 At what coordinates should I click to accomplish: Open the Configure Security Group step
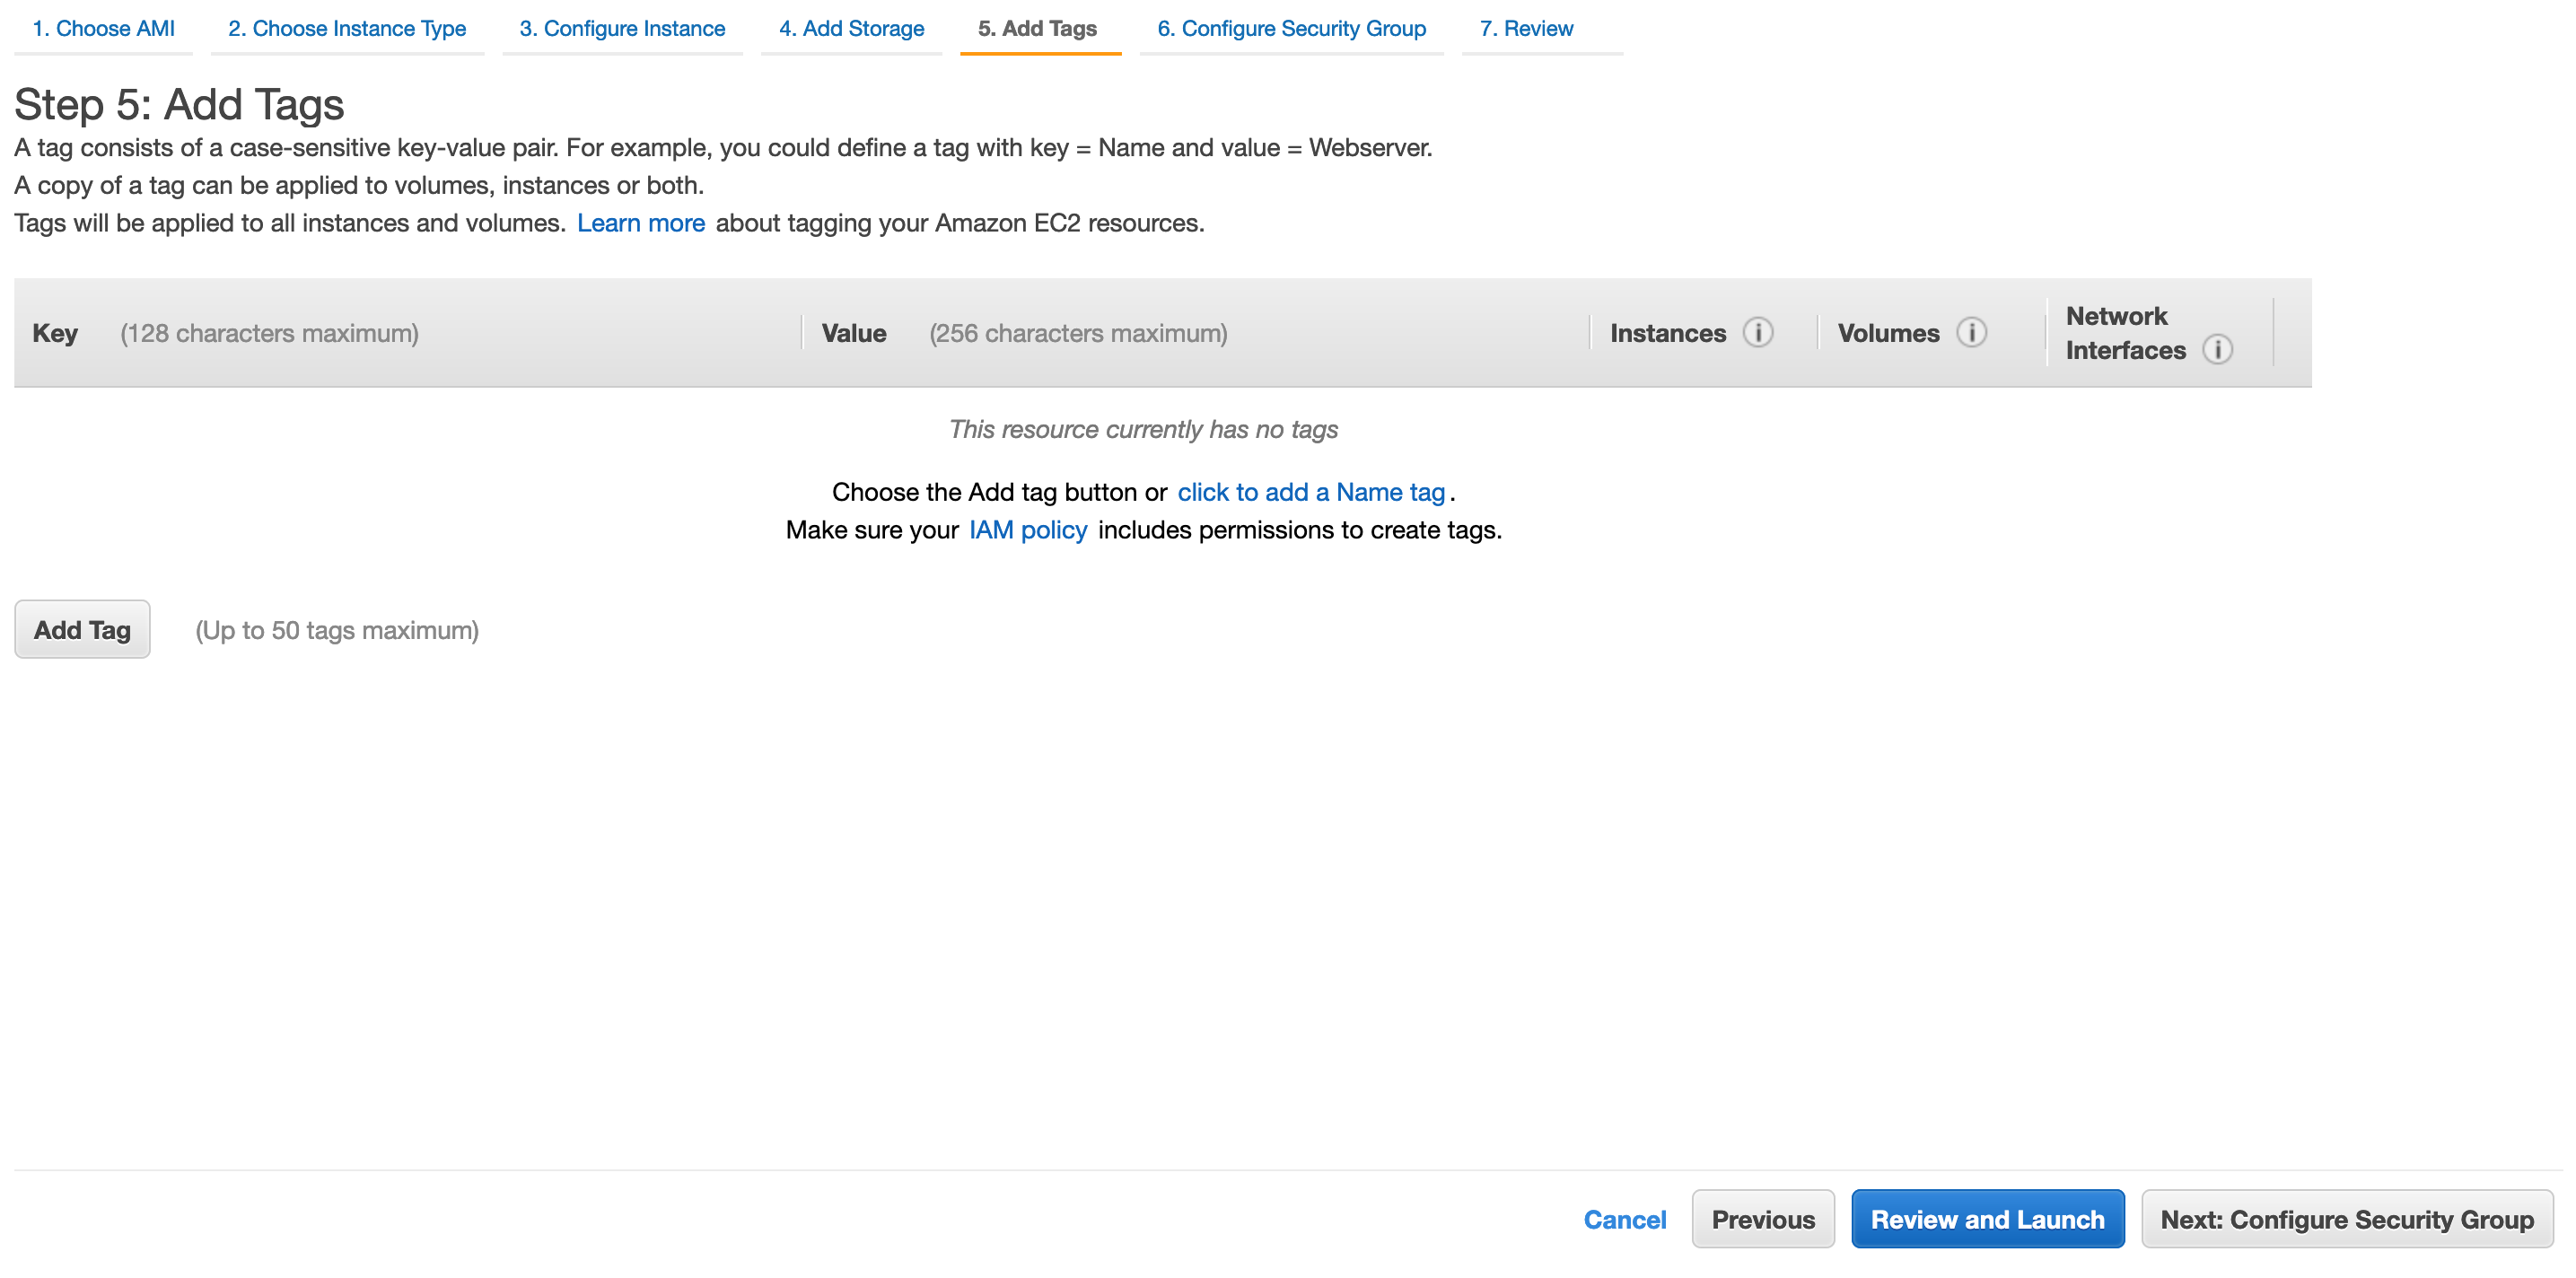point(1291,28)
